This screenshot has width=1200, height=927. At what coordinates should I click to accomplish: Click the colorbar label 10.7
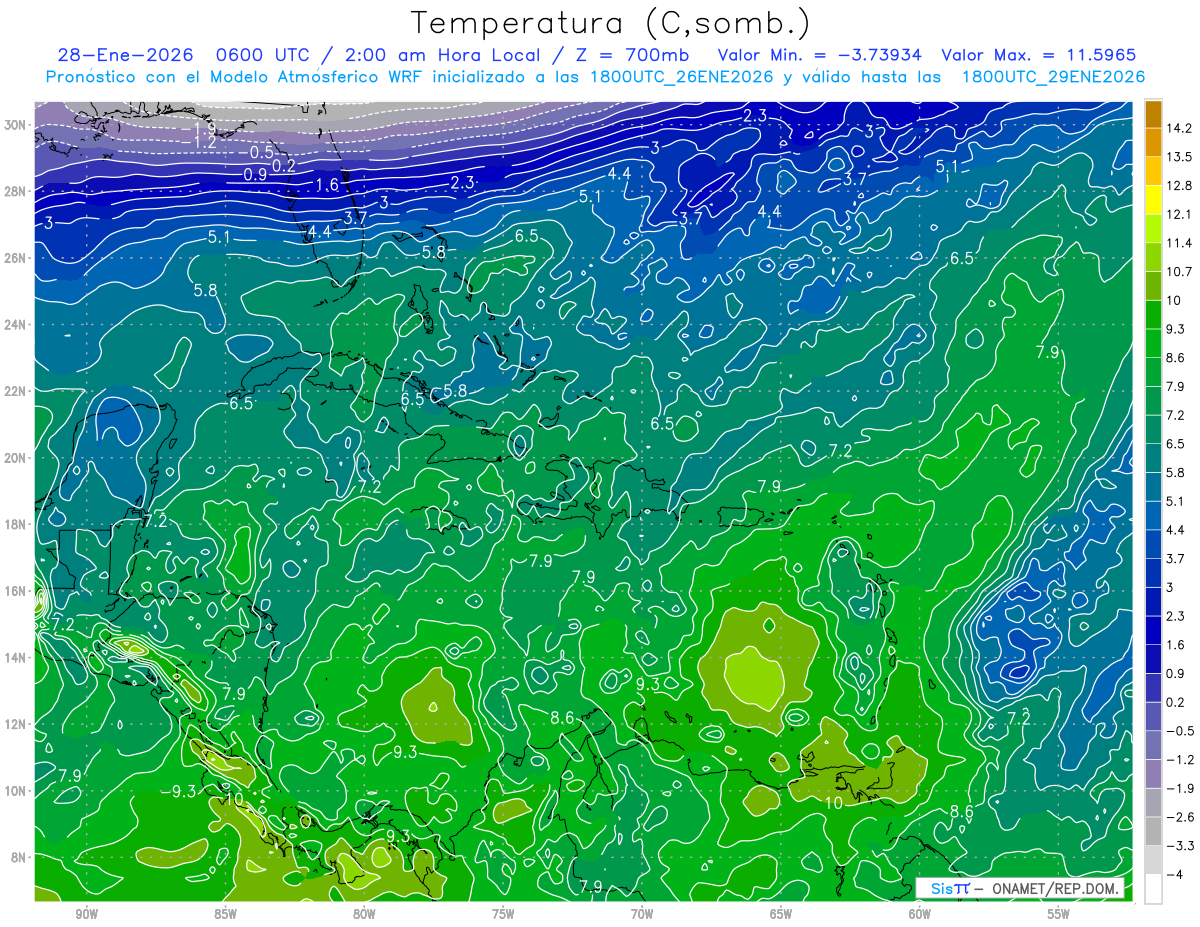(x=1179, y=272)
